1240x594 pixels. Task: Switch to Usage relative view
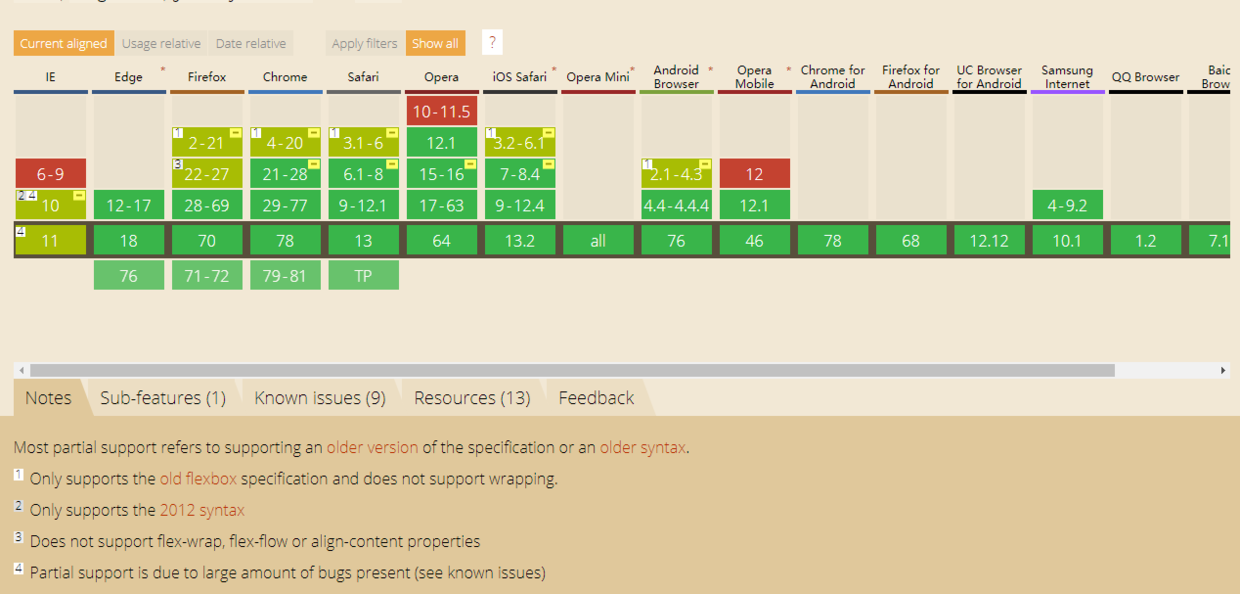(x=161, y=43)
